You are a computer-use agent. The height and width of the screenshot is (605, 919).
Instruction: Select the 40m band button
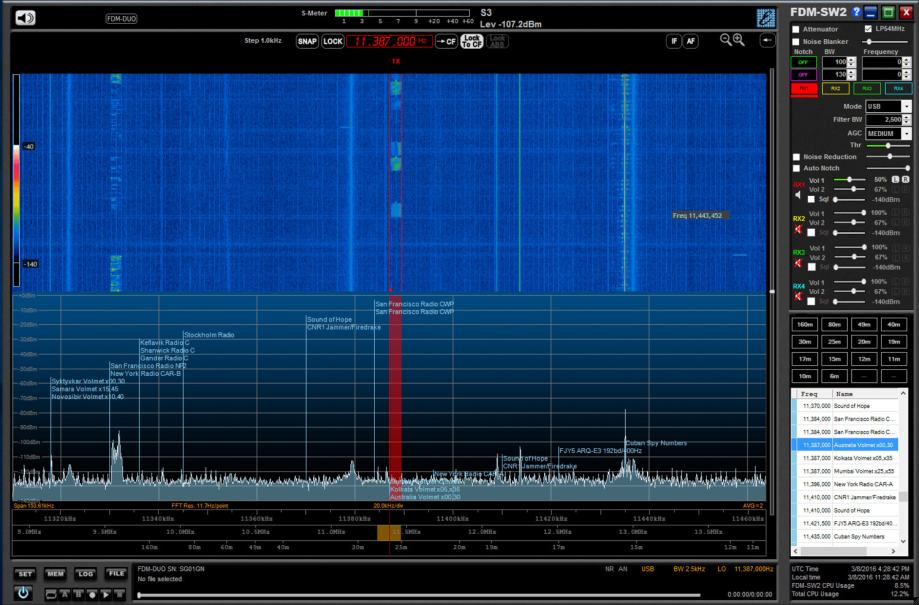pos(893,324)
